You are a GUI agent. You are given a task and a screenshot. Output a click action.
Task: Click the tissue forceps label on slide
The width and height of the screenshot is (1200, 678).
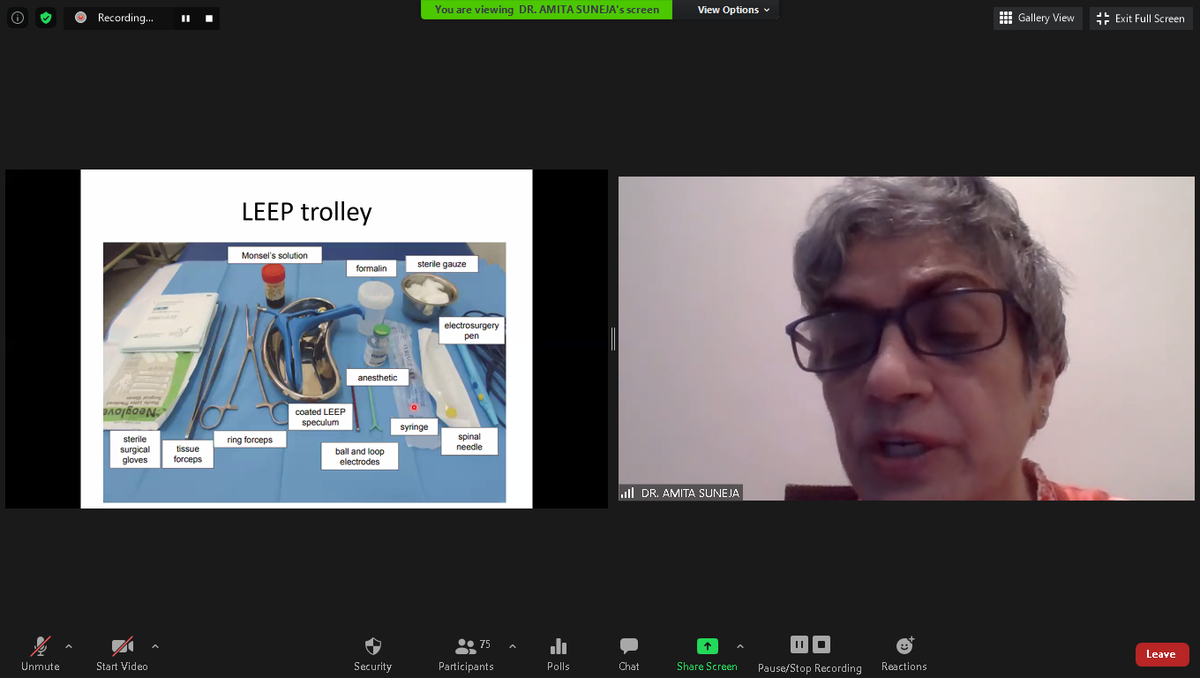188,455
